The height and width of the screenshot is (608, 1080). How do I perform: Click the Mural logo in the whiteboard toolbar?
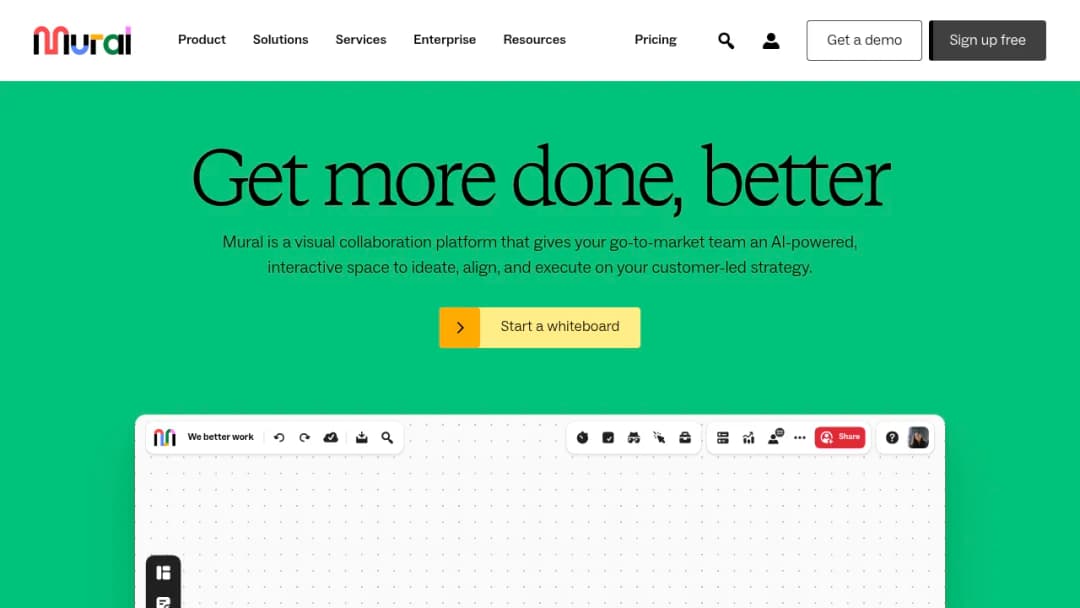tap(165, 437)
